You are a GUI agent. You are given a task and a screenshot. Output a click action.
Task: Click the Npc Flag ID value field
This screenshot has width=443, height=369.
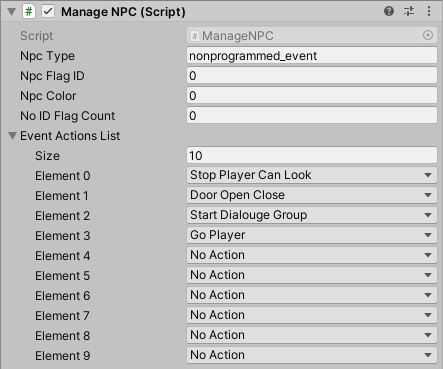tap(312, 76)
